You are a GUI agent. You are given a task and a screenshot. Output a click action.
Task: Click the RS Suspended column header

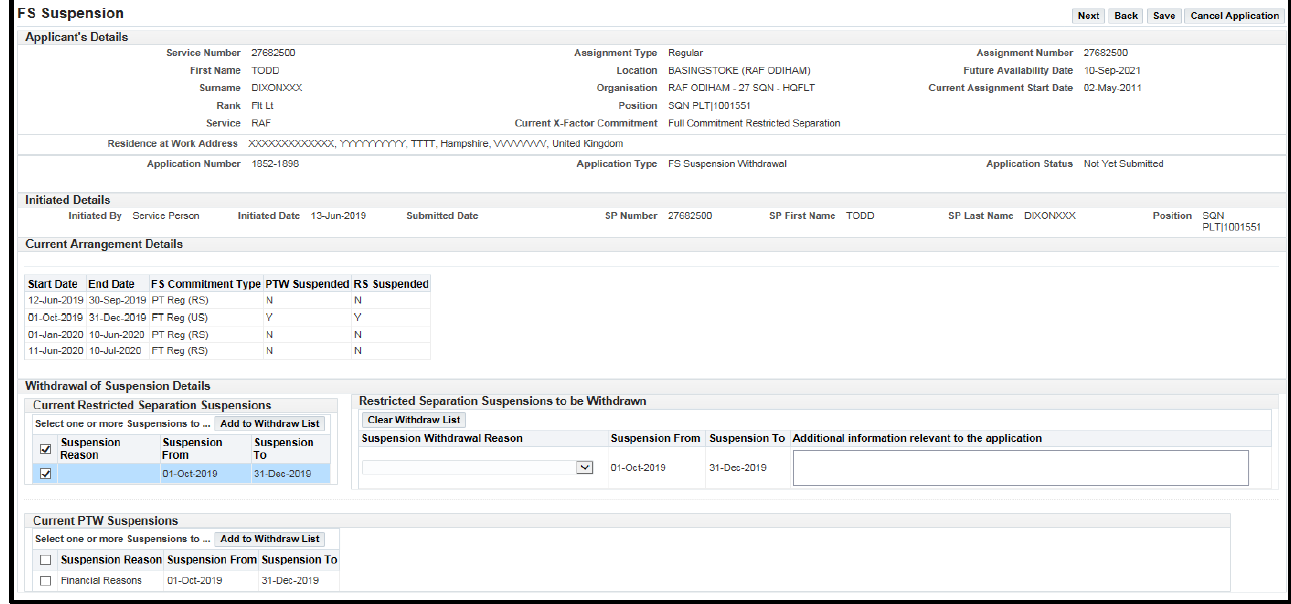391,284
